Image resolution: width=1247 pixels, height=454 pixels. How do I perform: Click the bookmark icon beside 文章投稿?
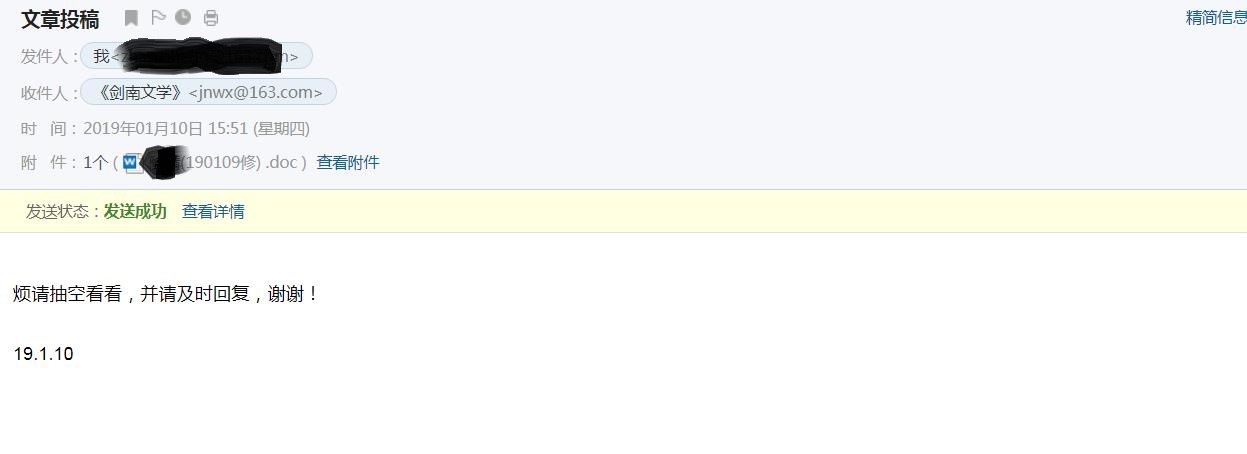tap(131, 17)
